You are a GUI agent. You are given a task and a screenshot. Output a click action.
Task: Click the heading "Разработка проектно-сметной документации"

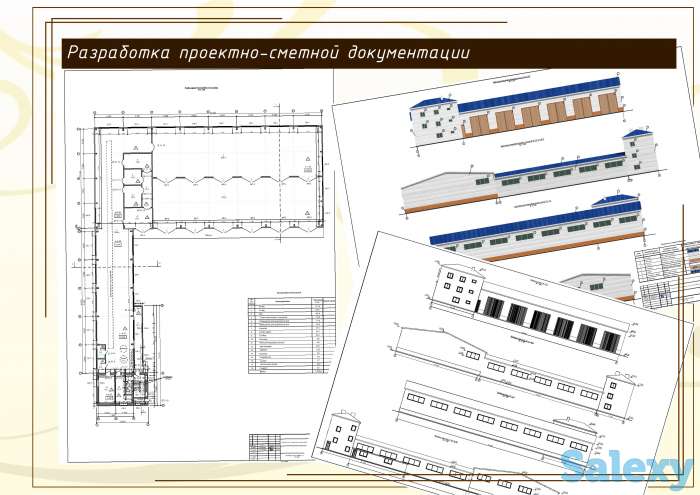click(x=268, y=53)
